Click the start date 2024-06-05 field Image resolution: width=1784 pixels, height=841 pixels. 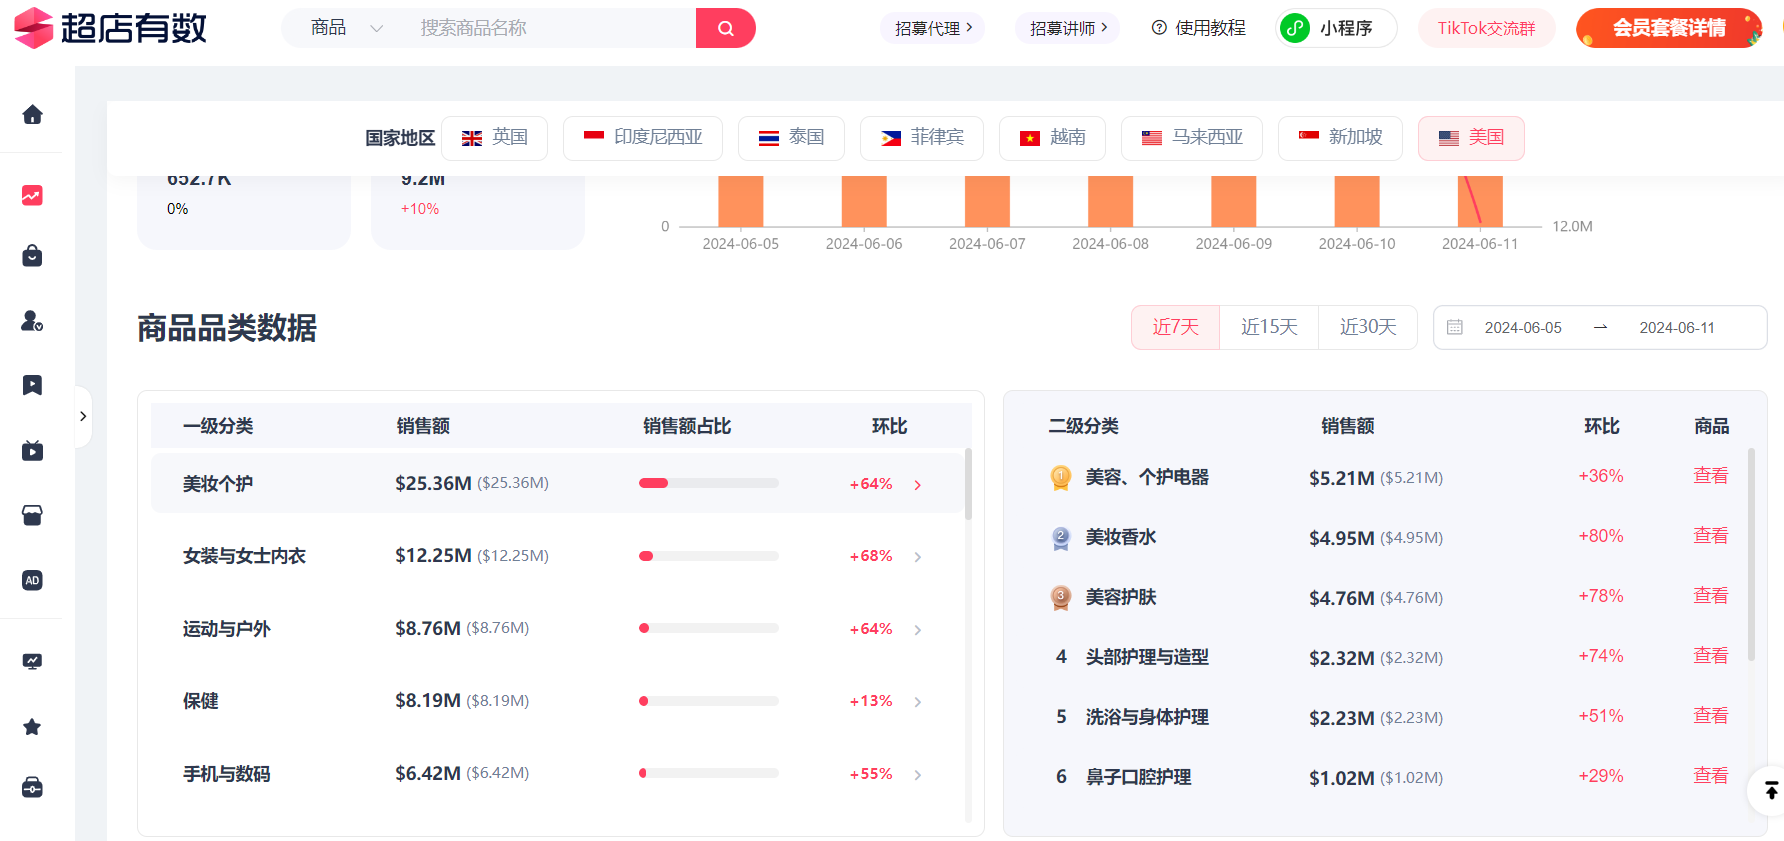point(1523,328)
